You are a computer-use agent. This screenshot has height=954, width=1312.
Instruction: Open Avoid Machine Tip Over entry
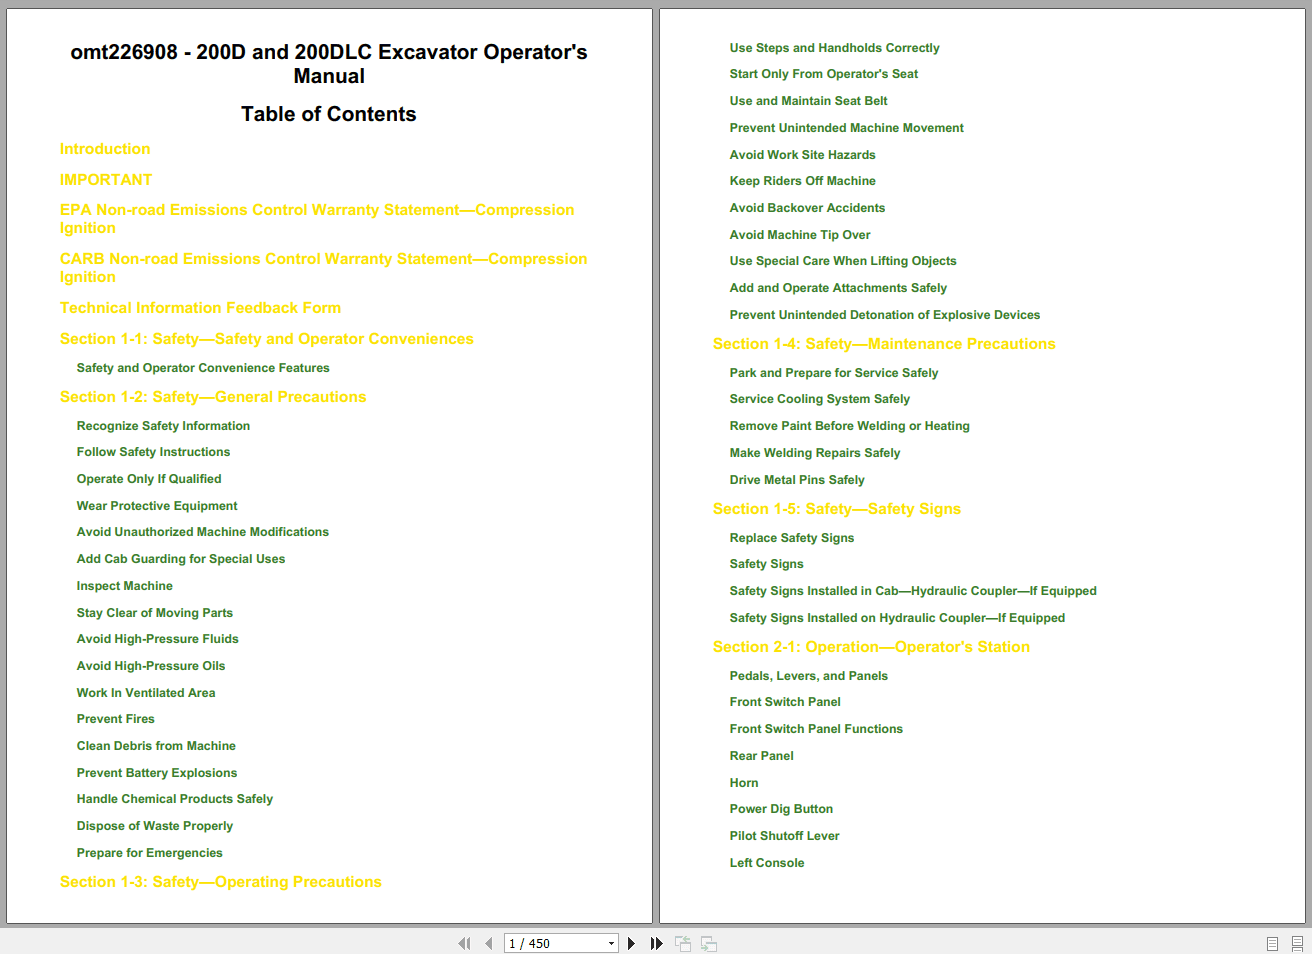tap(800, 235)
